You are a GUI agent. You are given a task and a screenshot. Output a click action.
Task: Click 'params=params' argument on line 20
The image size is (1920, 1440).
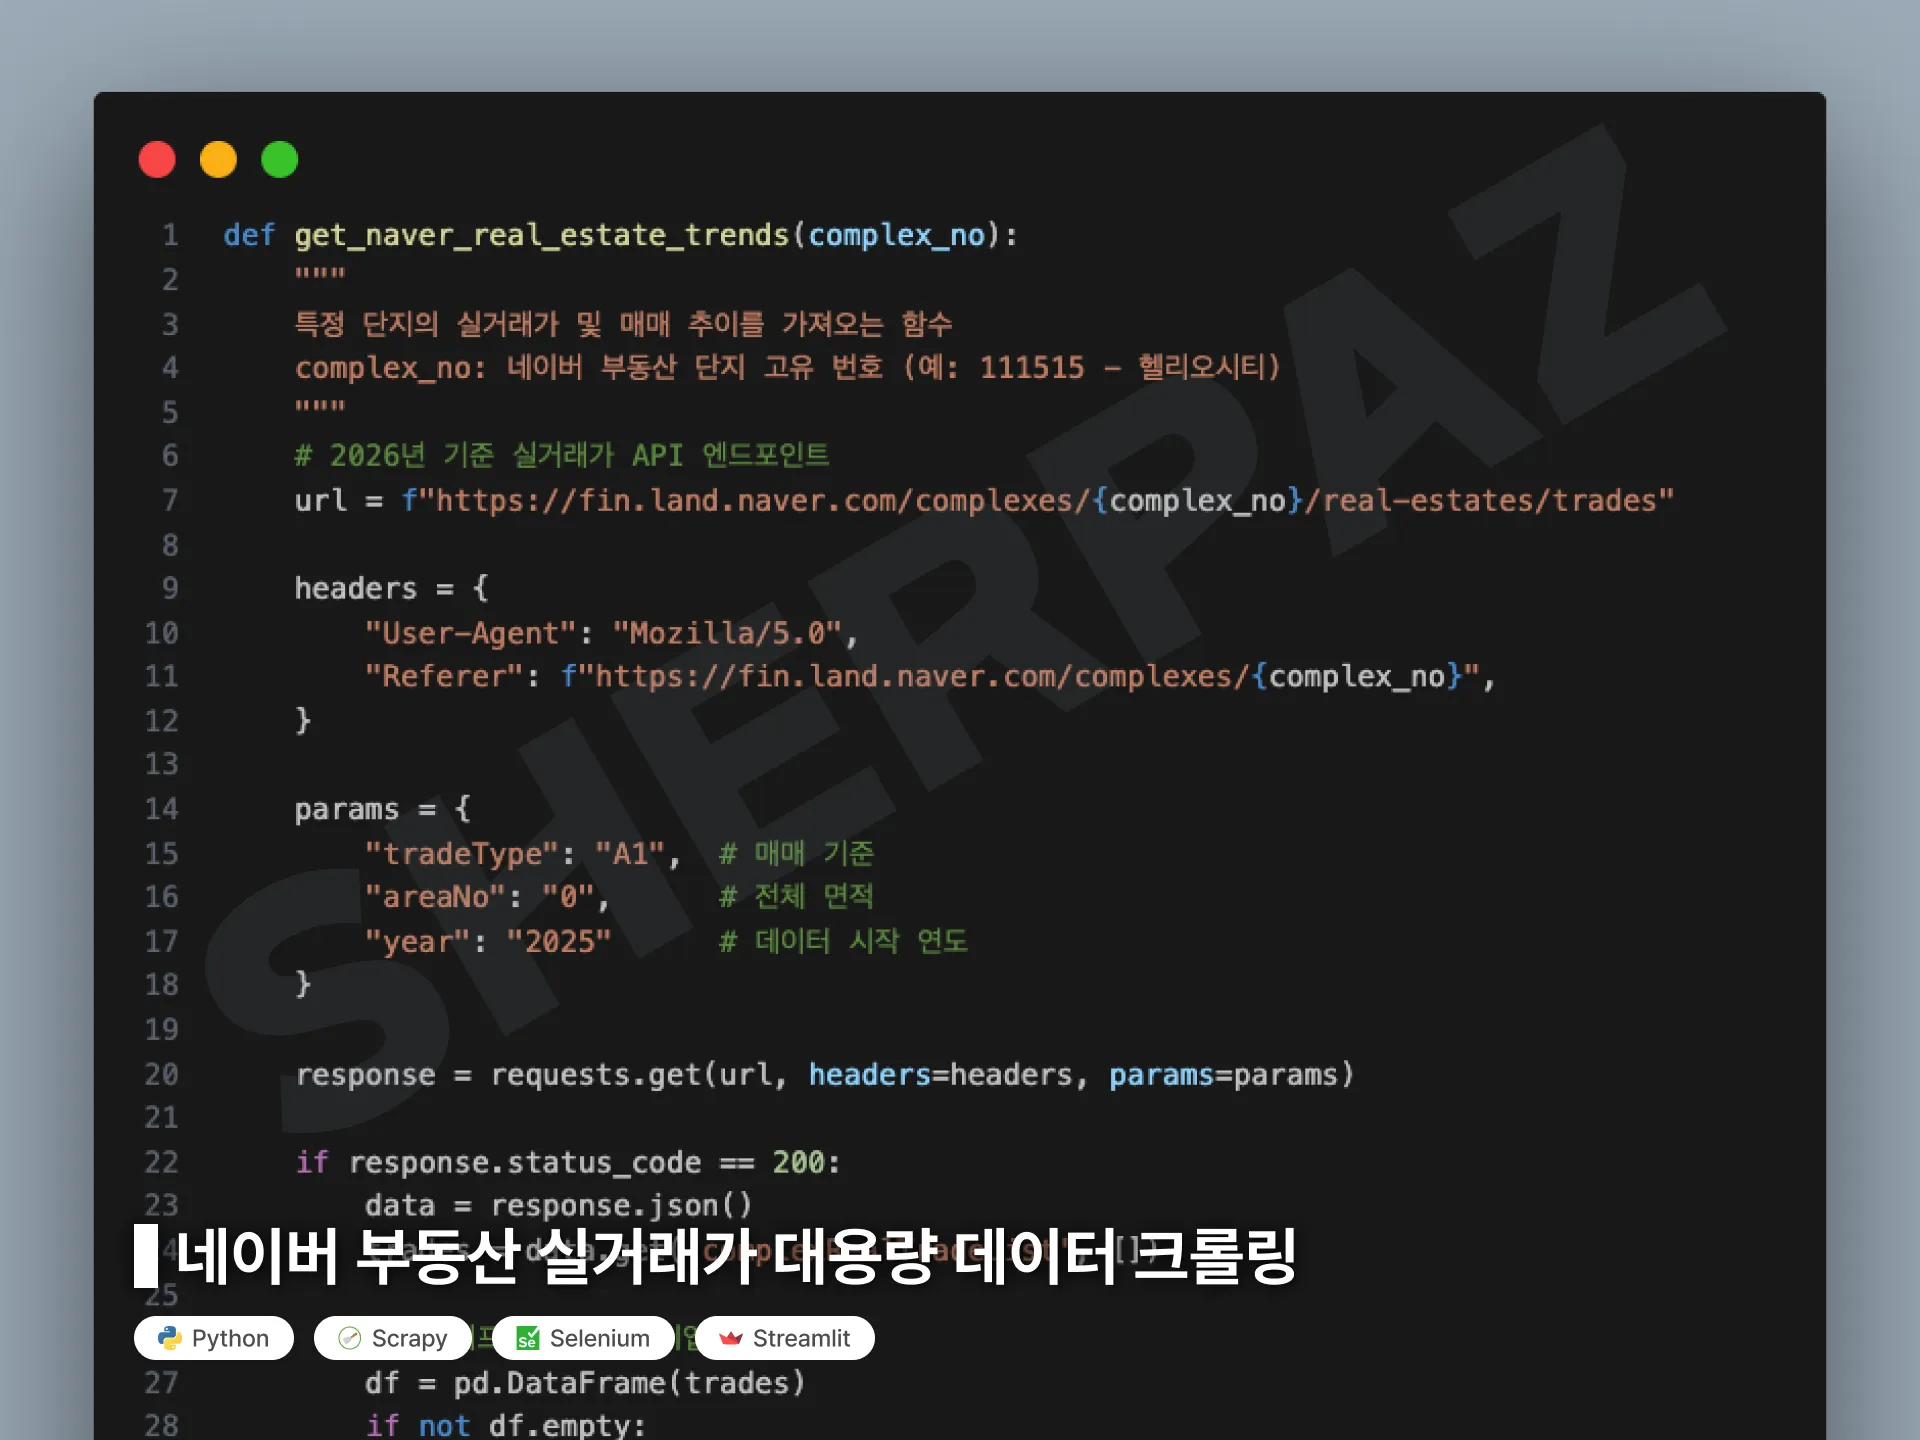[1223, 1075]
